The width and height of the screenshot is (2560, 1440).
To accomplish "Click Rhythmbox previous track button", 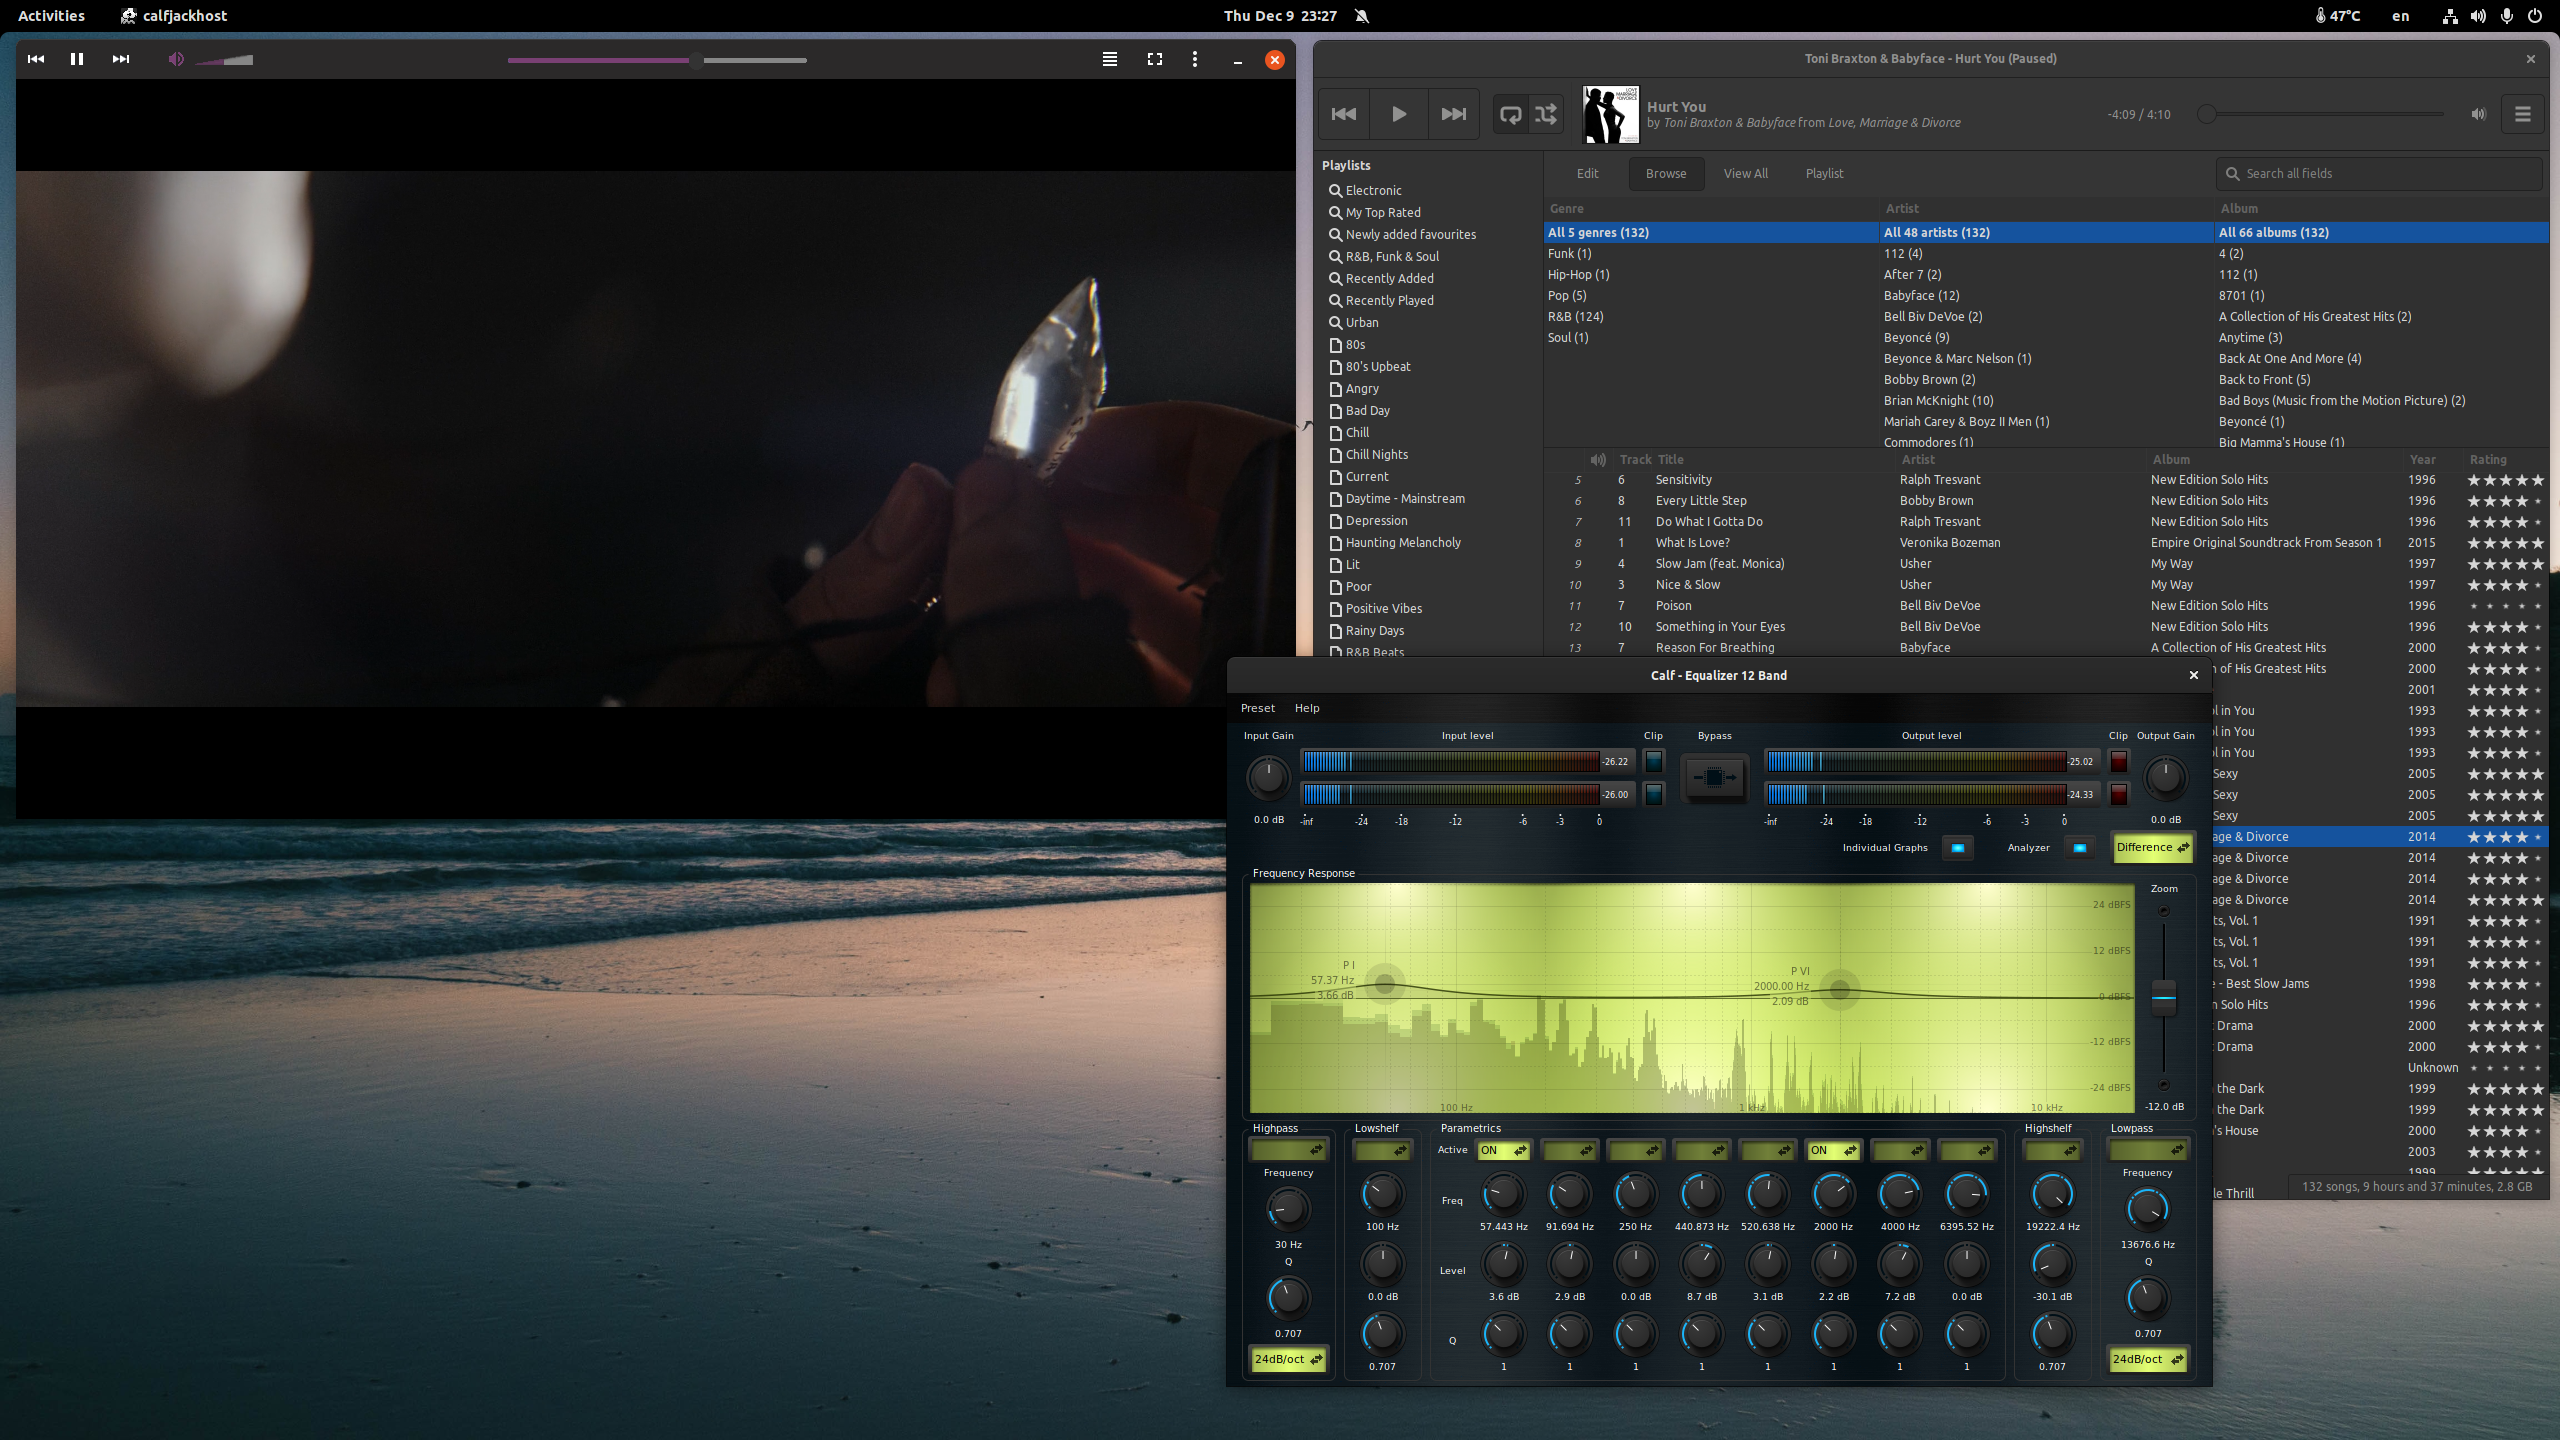I will click(x=1344, y=114).
